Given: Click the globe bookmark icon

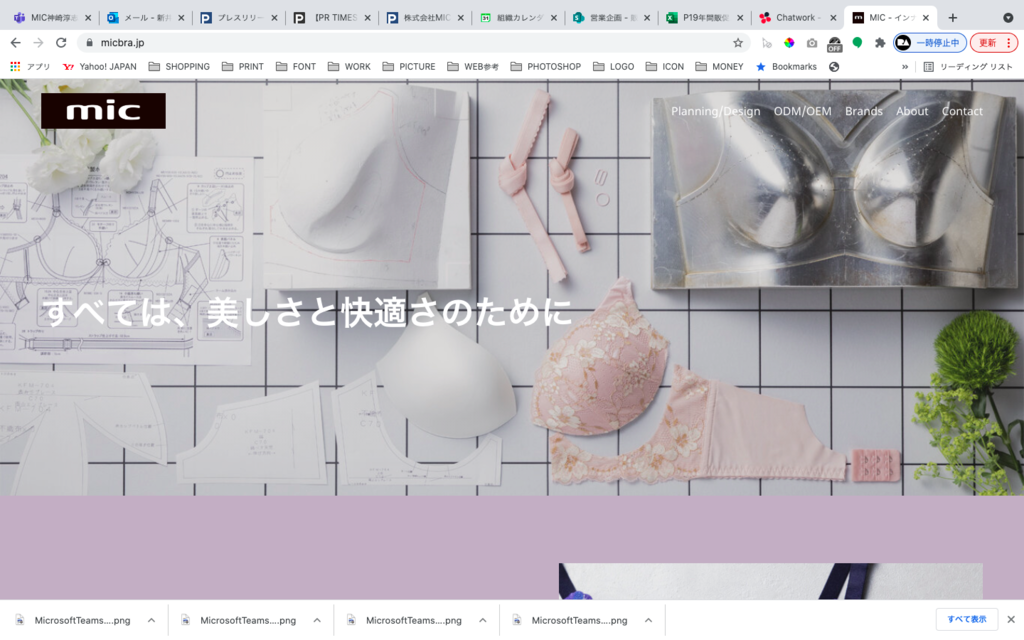Looking at the screenshot, I should [x=834, y=67].
